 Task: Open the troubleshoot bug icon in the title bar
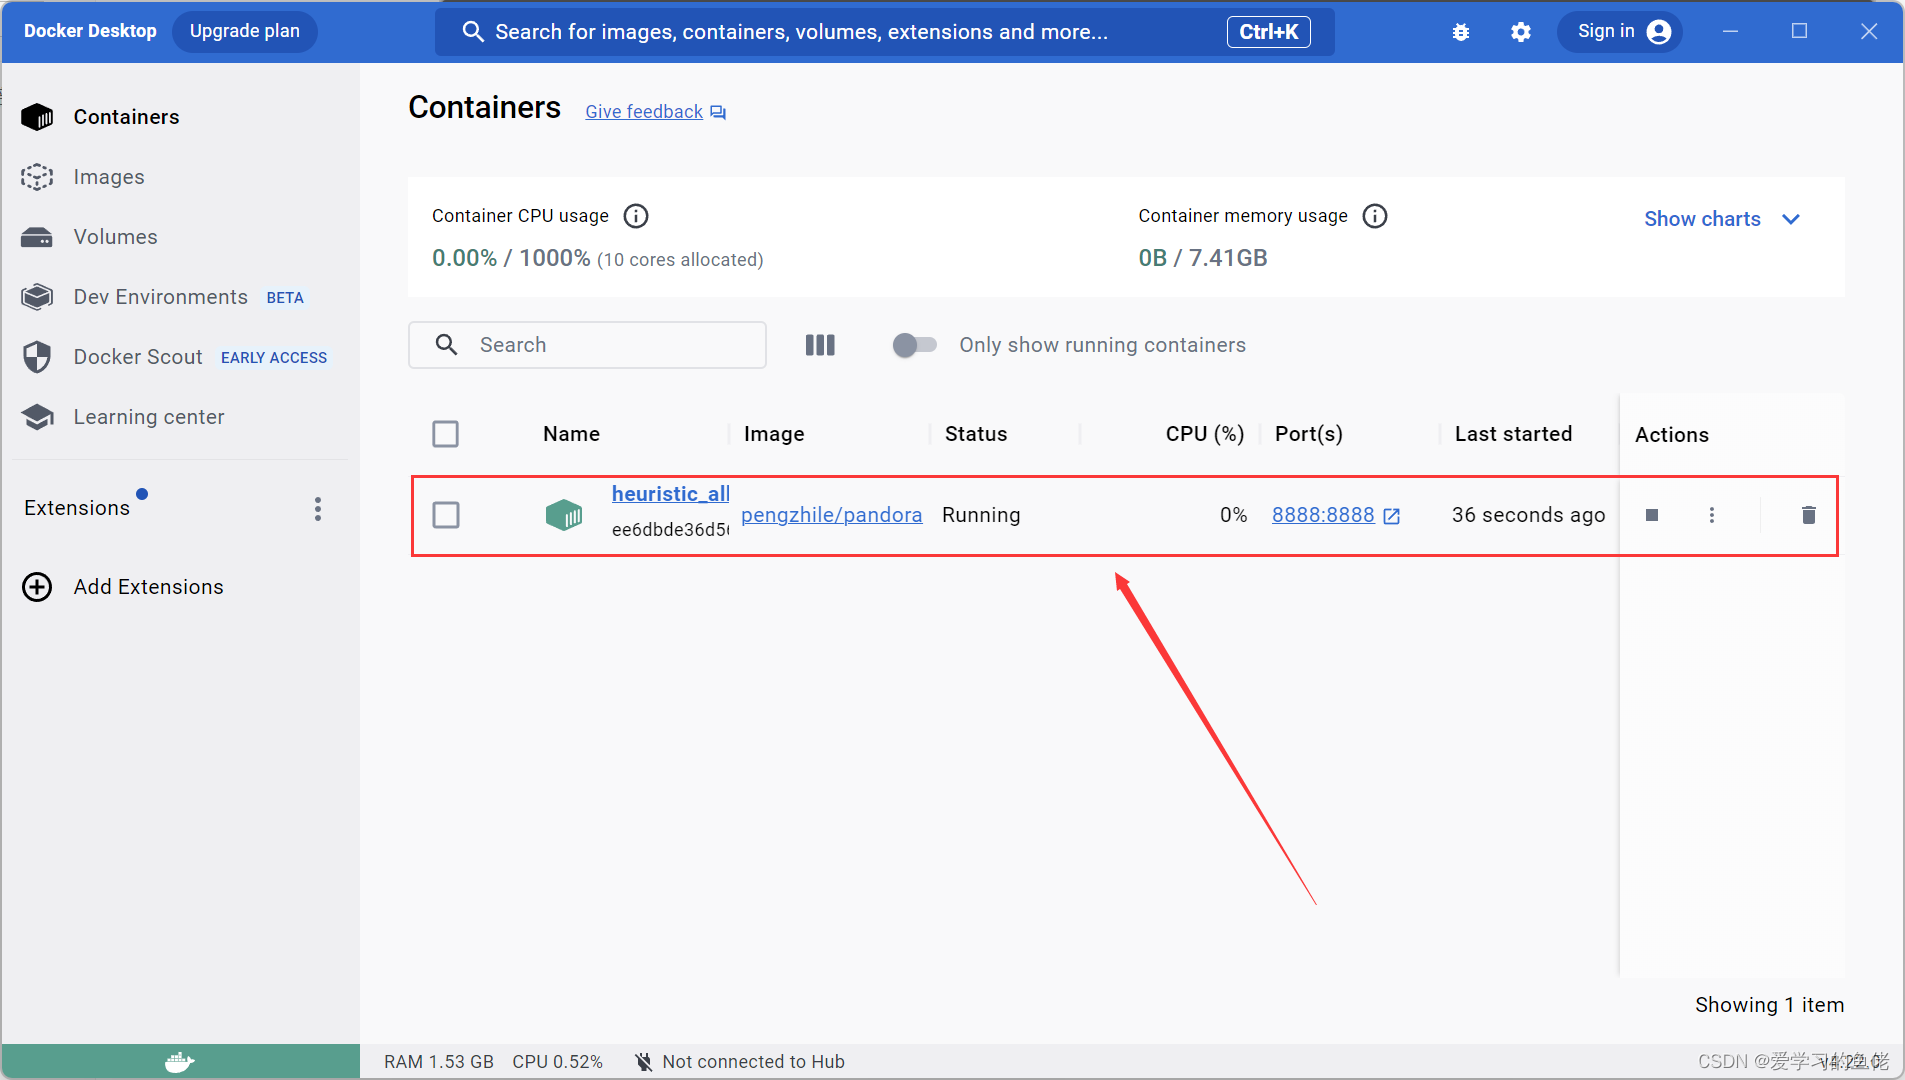1461,32
